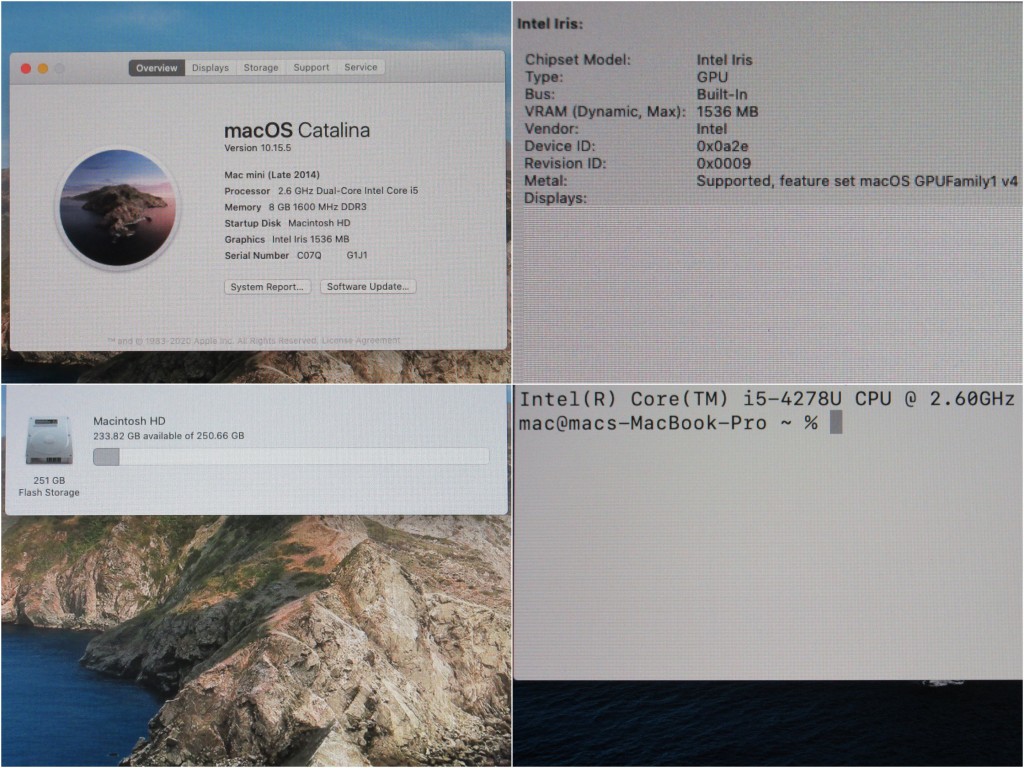Click the Device ID value '0x0a2e'
The image size is (1024, 768).
pos(722,146)
